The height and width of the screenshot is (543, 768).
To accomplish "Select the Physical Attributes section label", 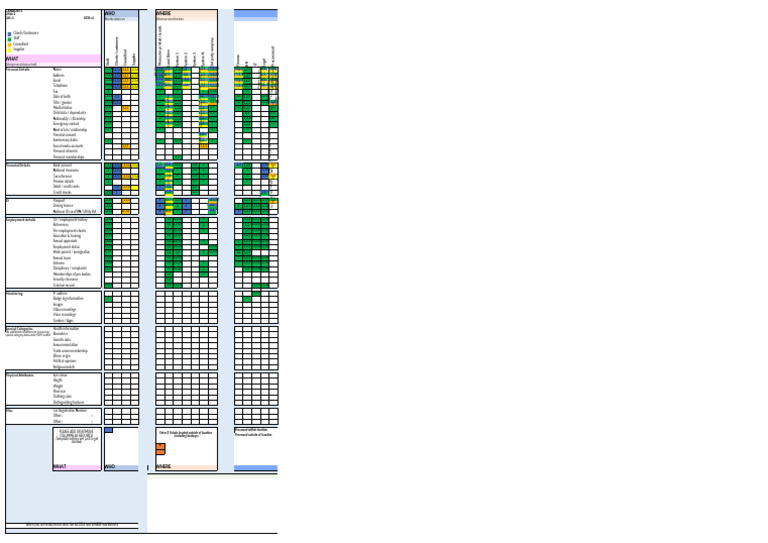I will [x=20, y=375].
